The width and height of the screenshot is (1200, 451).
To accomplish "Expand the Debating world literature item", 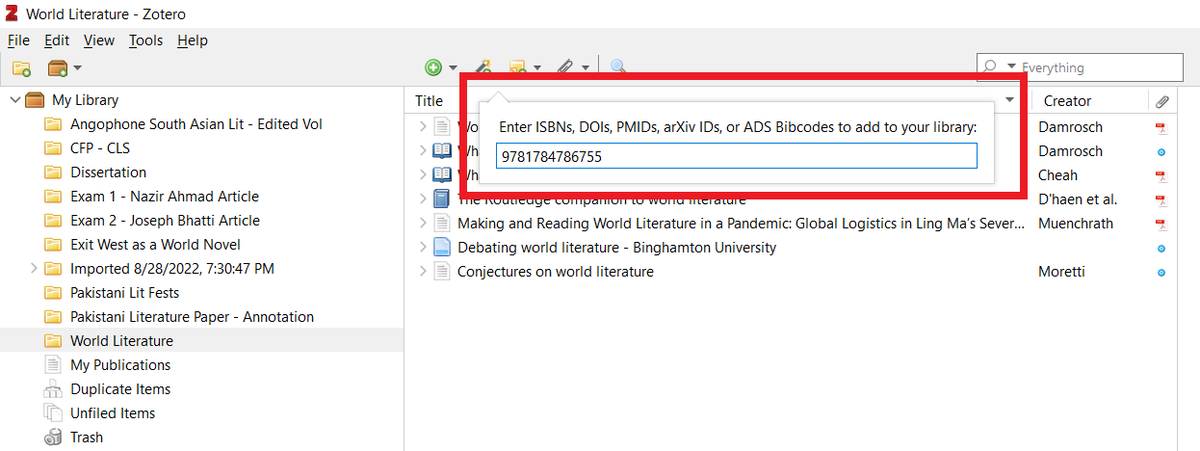I will (x=423, y=247).
